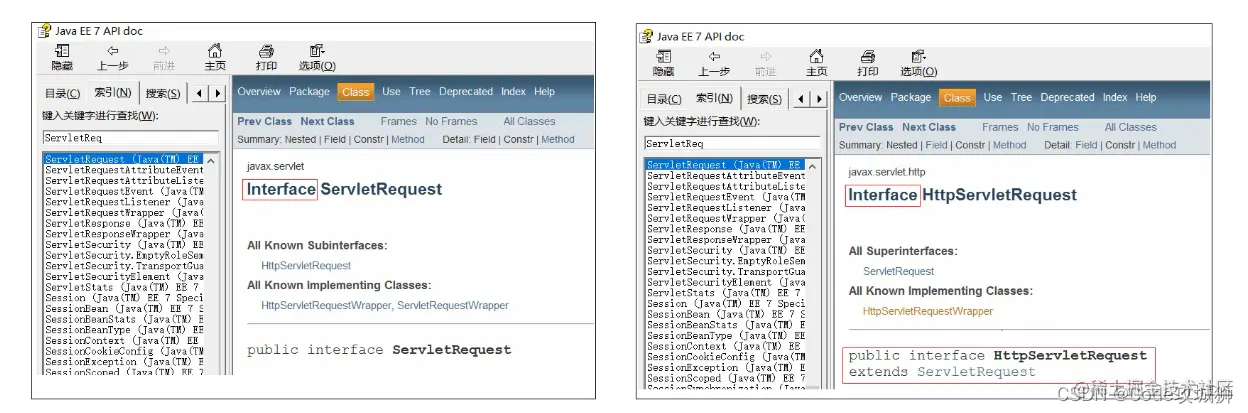Click 主页 home icon in ServletRequest doc window
Image resolution: width=1248 pixels, height=413 pixels.
tap(215, 57)
